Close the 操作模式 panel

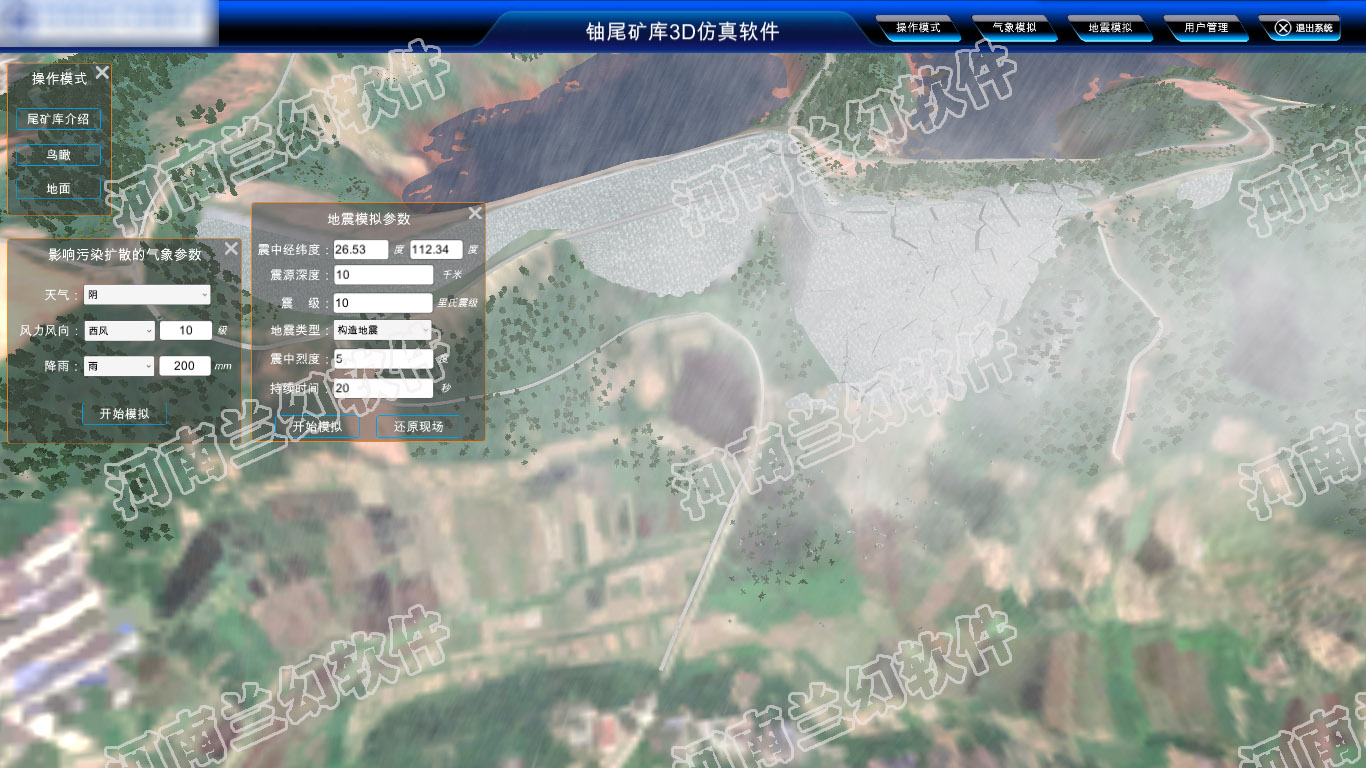tap(102, 72)
